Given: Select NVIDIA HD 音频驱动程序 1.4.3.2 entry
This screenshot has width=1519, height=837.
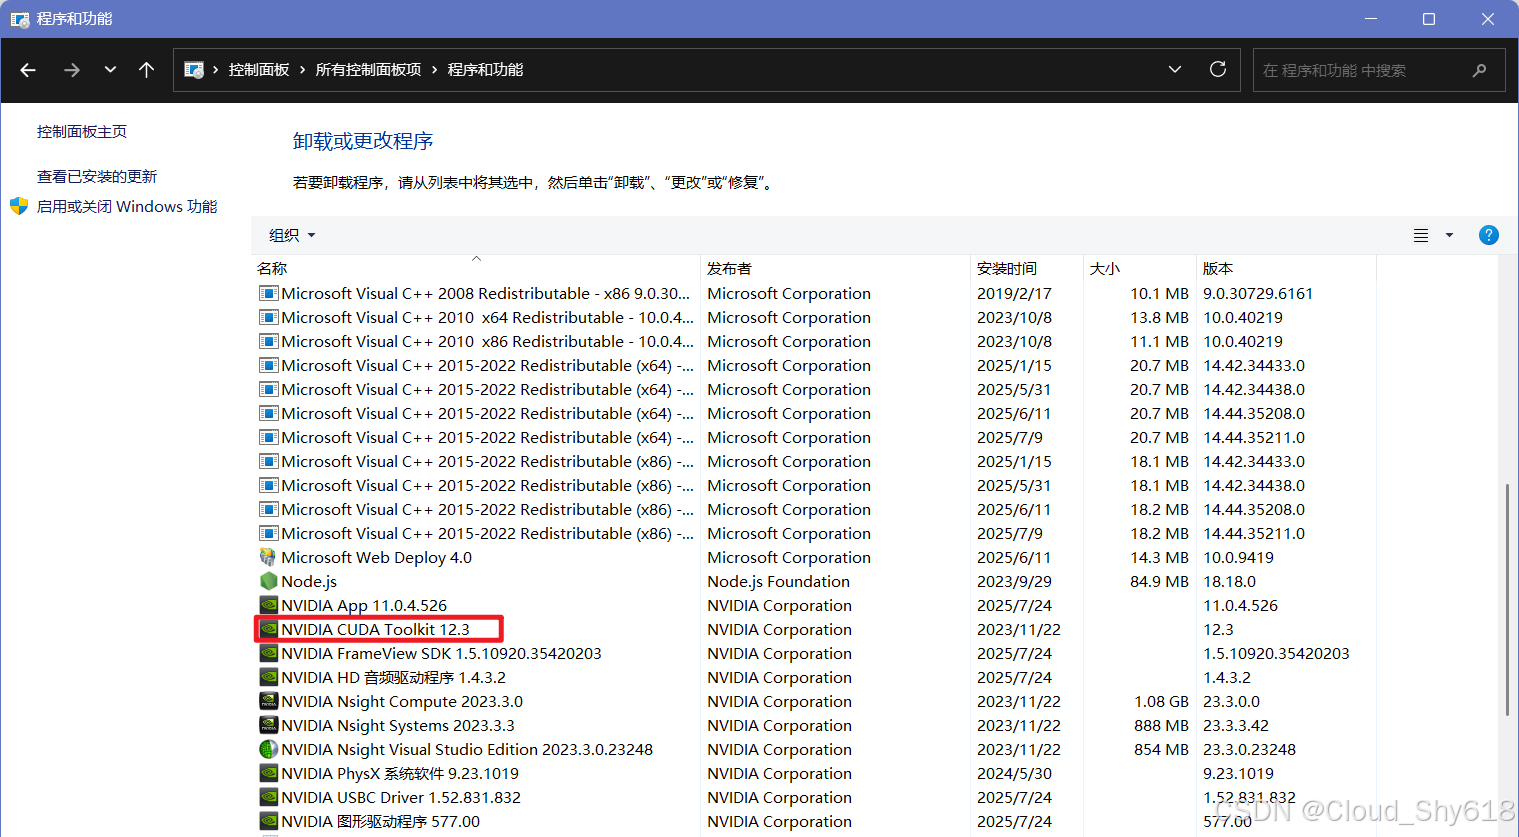Looking at the screenshot, I should tap(394, 677).
